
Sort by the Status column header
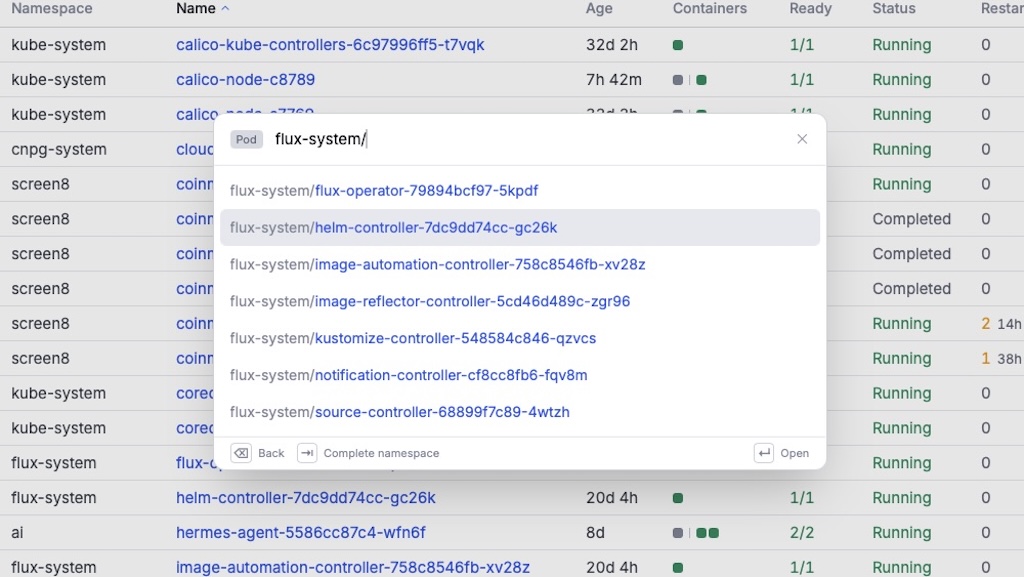click(x=894, y=8)
